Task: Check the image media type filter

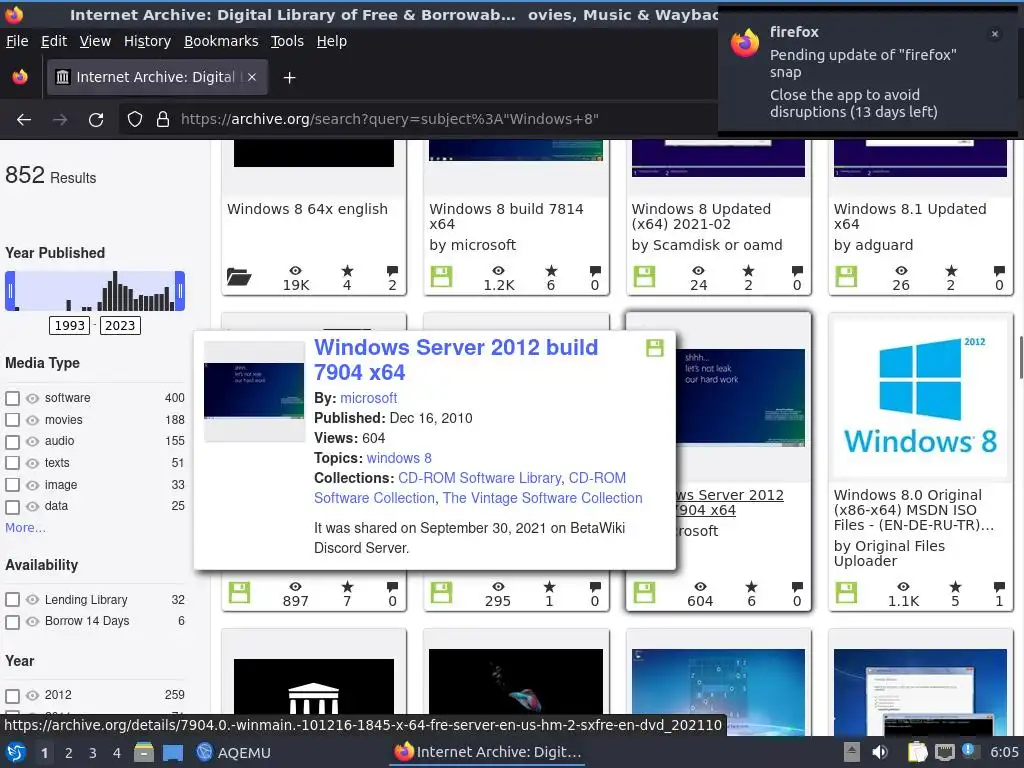Action: click(x=12, y=485)
